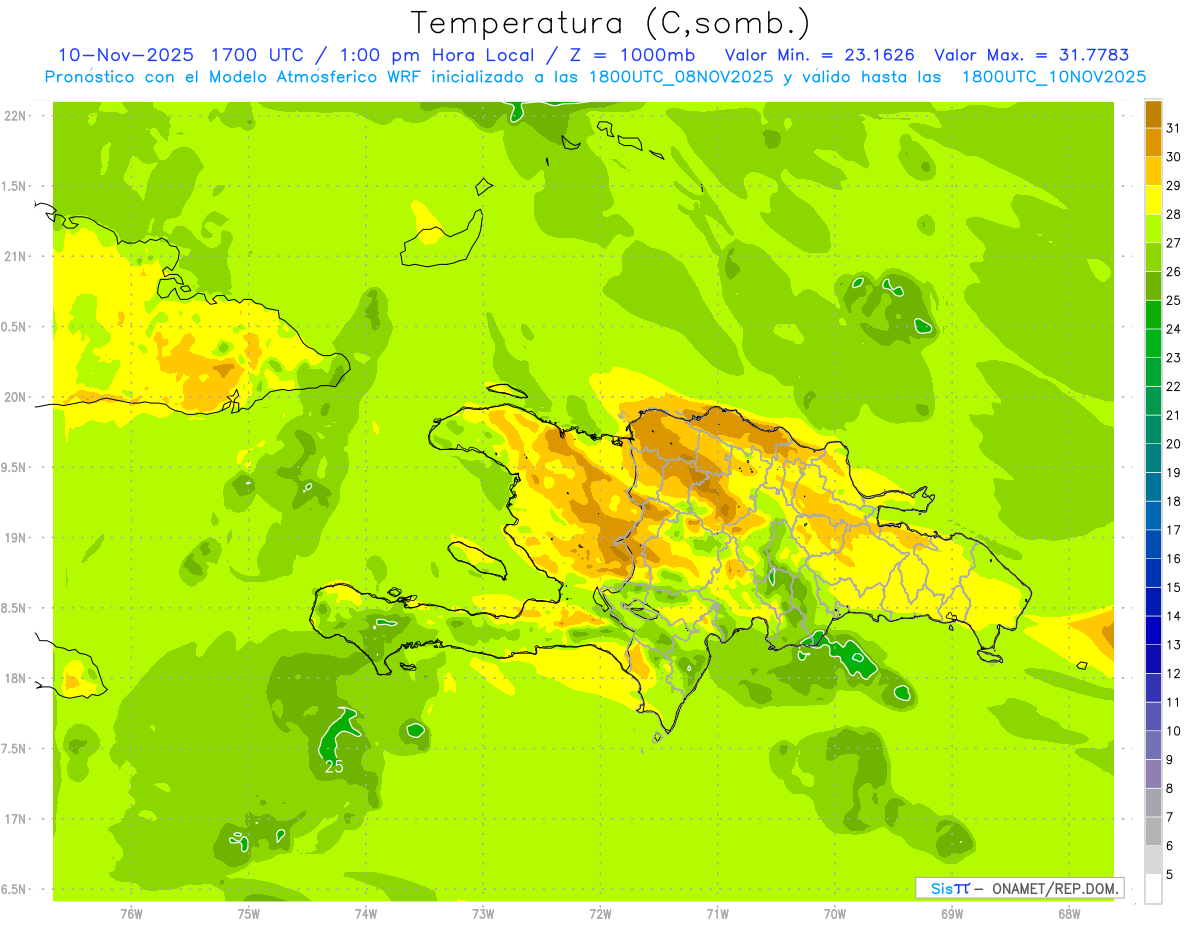Click the brown swatch above the 31 label
1200x927 pixels.
tap(1153, 114)
